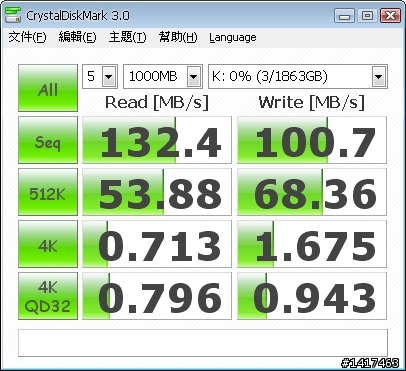Open the Language menu
406x371 pixels.
(x=233, y=37)
